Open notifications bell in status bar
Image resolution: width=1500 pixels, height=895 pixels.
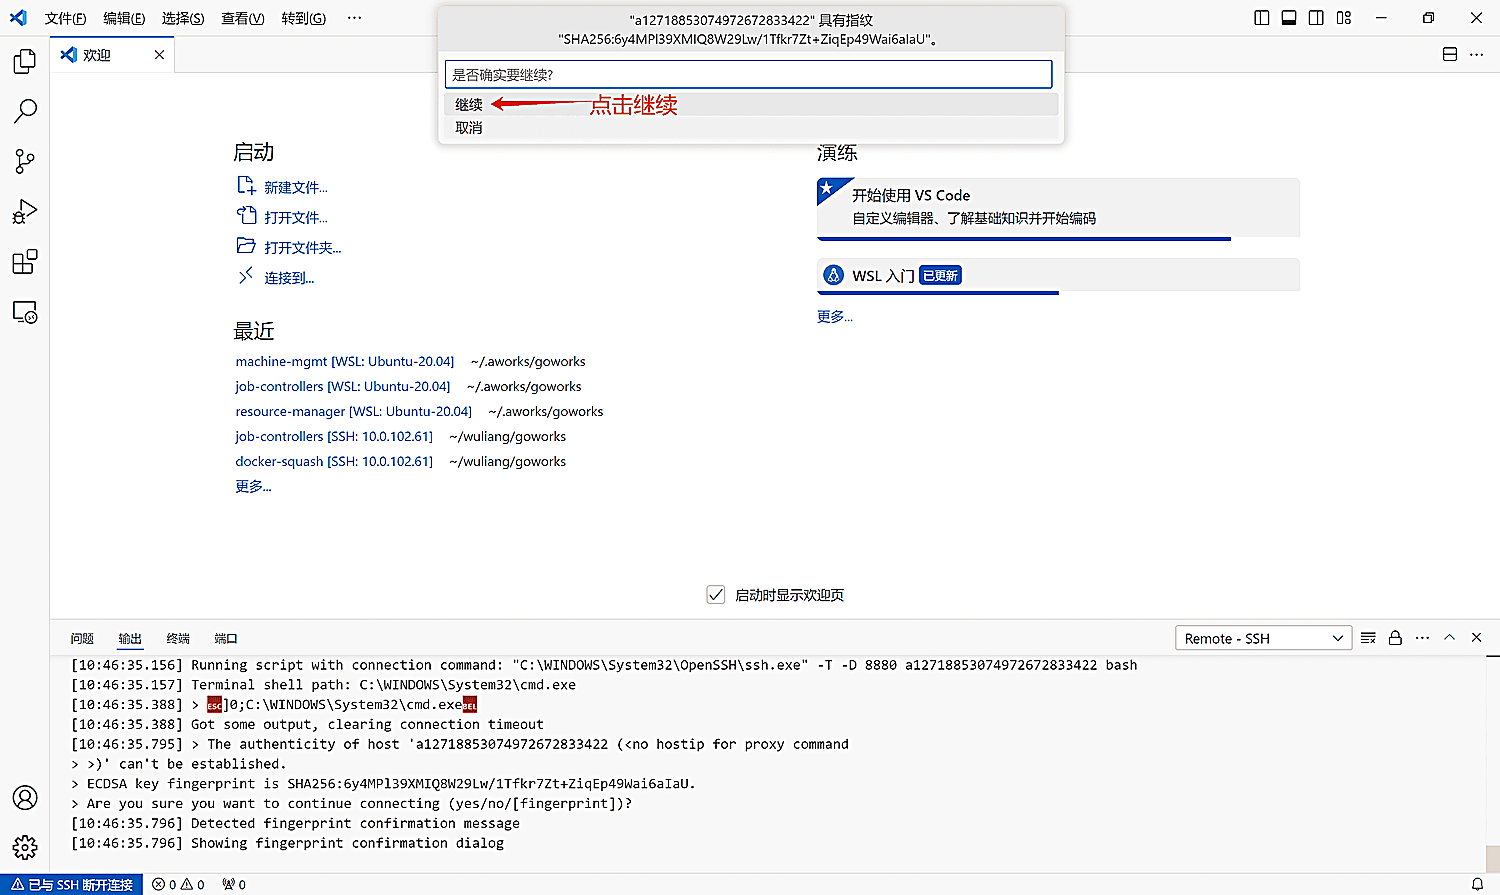1477,884
